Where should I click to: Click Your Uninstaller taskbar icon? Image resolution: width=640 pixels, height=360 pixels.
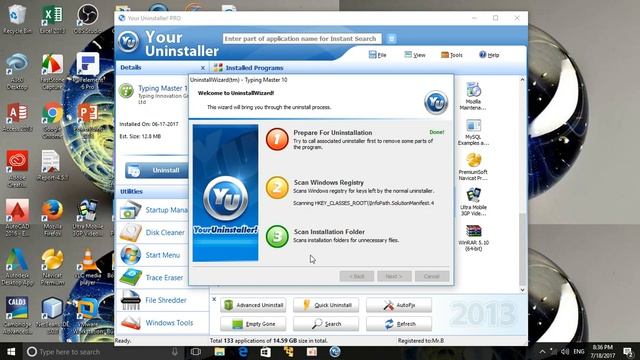(335, 351)
